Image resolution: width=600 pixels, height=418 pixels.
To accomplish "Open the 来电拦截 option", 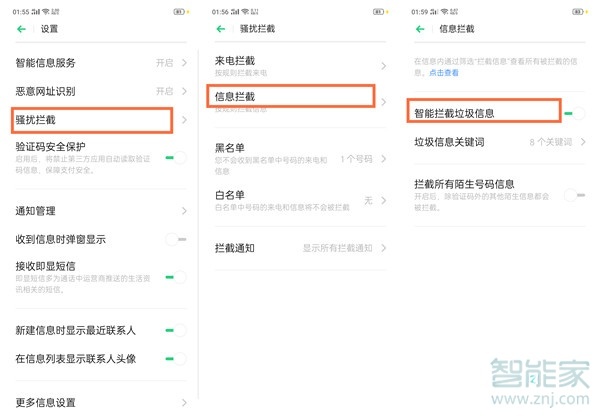I will pyautogui.click(x=300, y=66).
